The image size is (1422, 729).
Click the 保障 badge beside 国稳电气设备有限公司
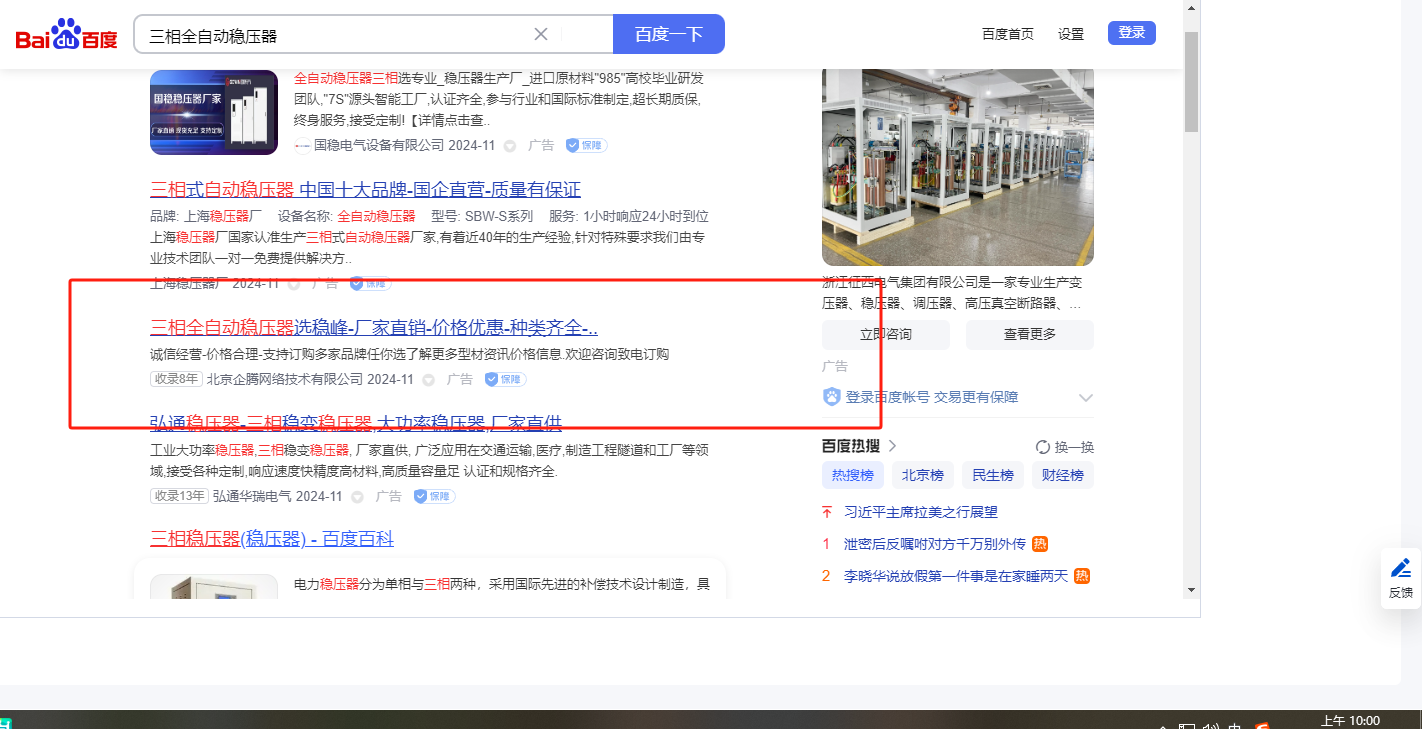click(586, 146)
